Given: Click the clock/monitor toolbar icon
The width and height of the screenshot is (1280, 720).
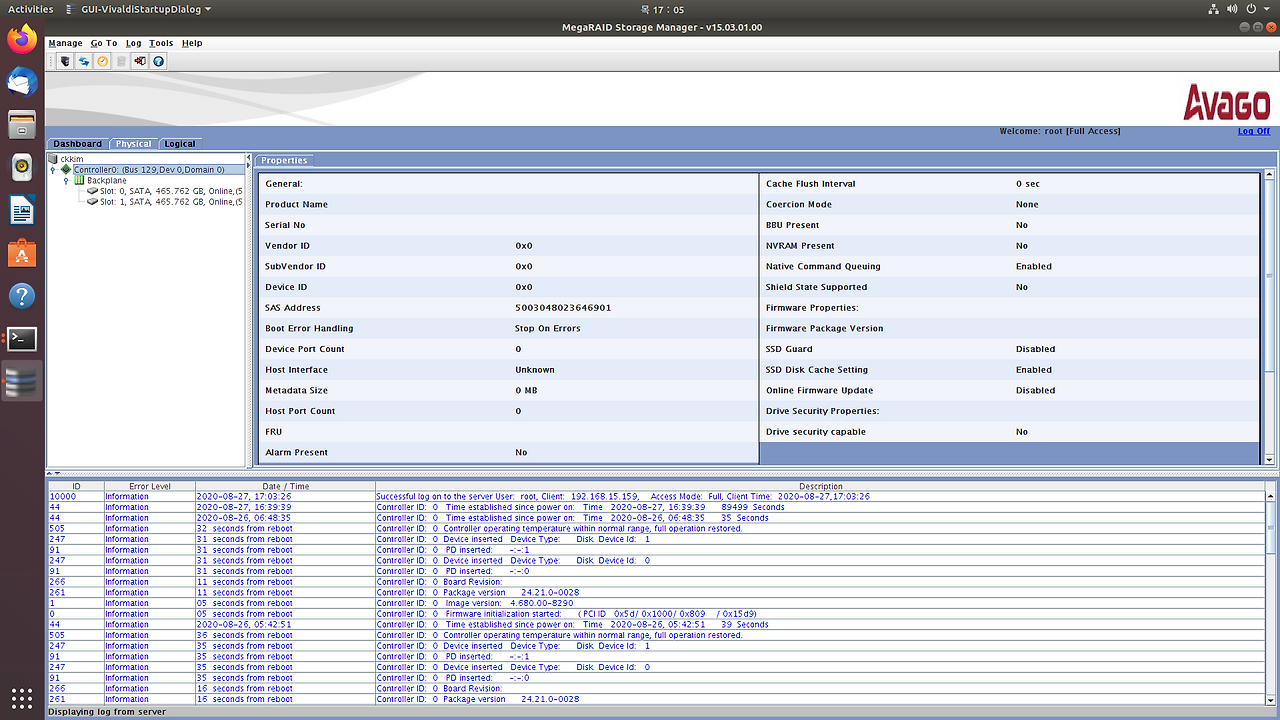Looking at the screenshot, I should click(102, 60).
